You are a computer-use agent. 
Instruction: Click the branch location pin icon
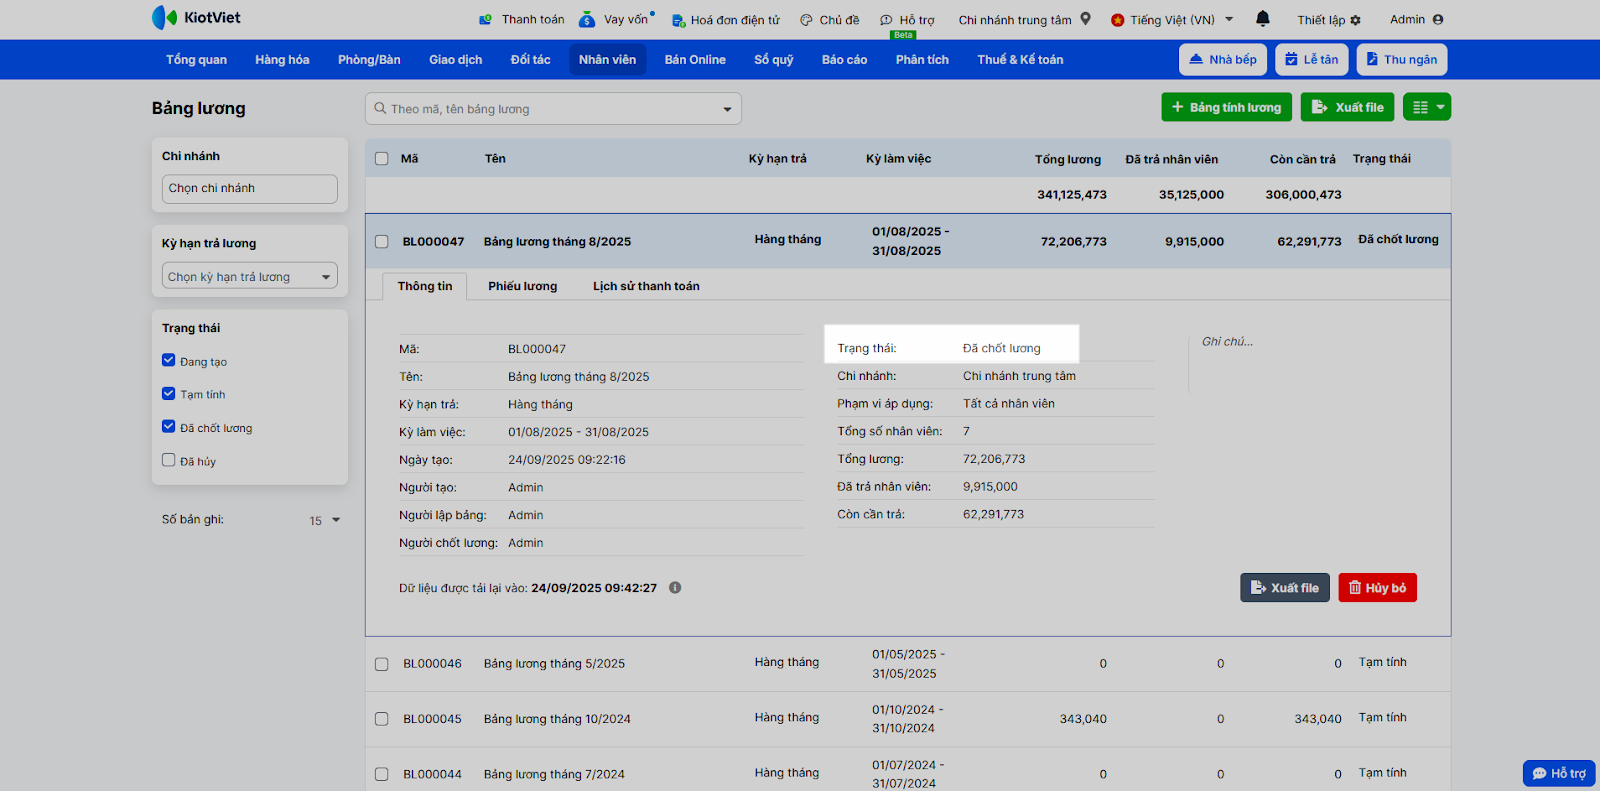[x=1086, y=19]
